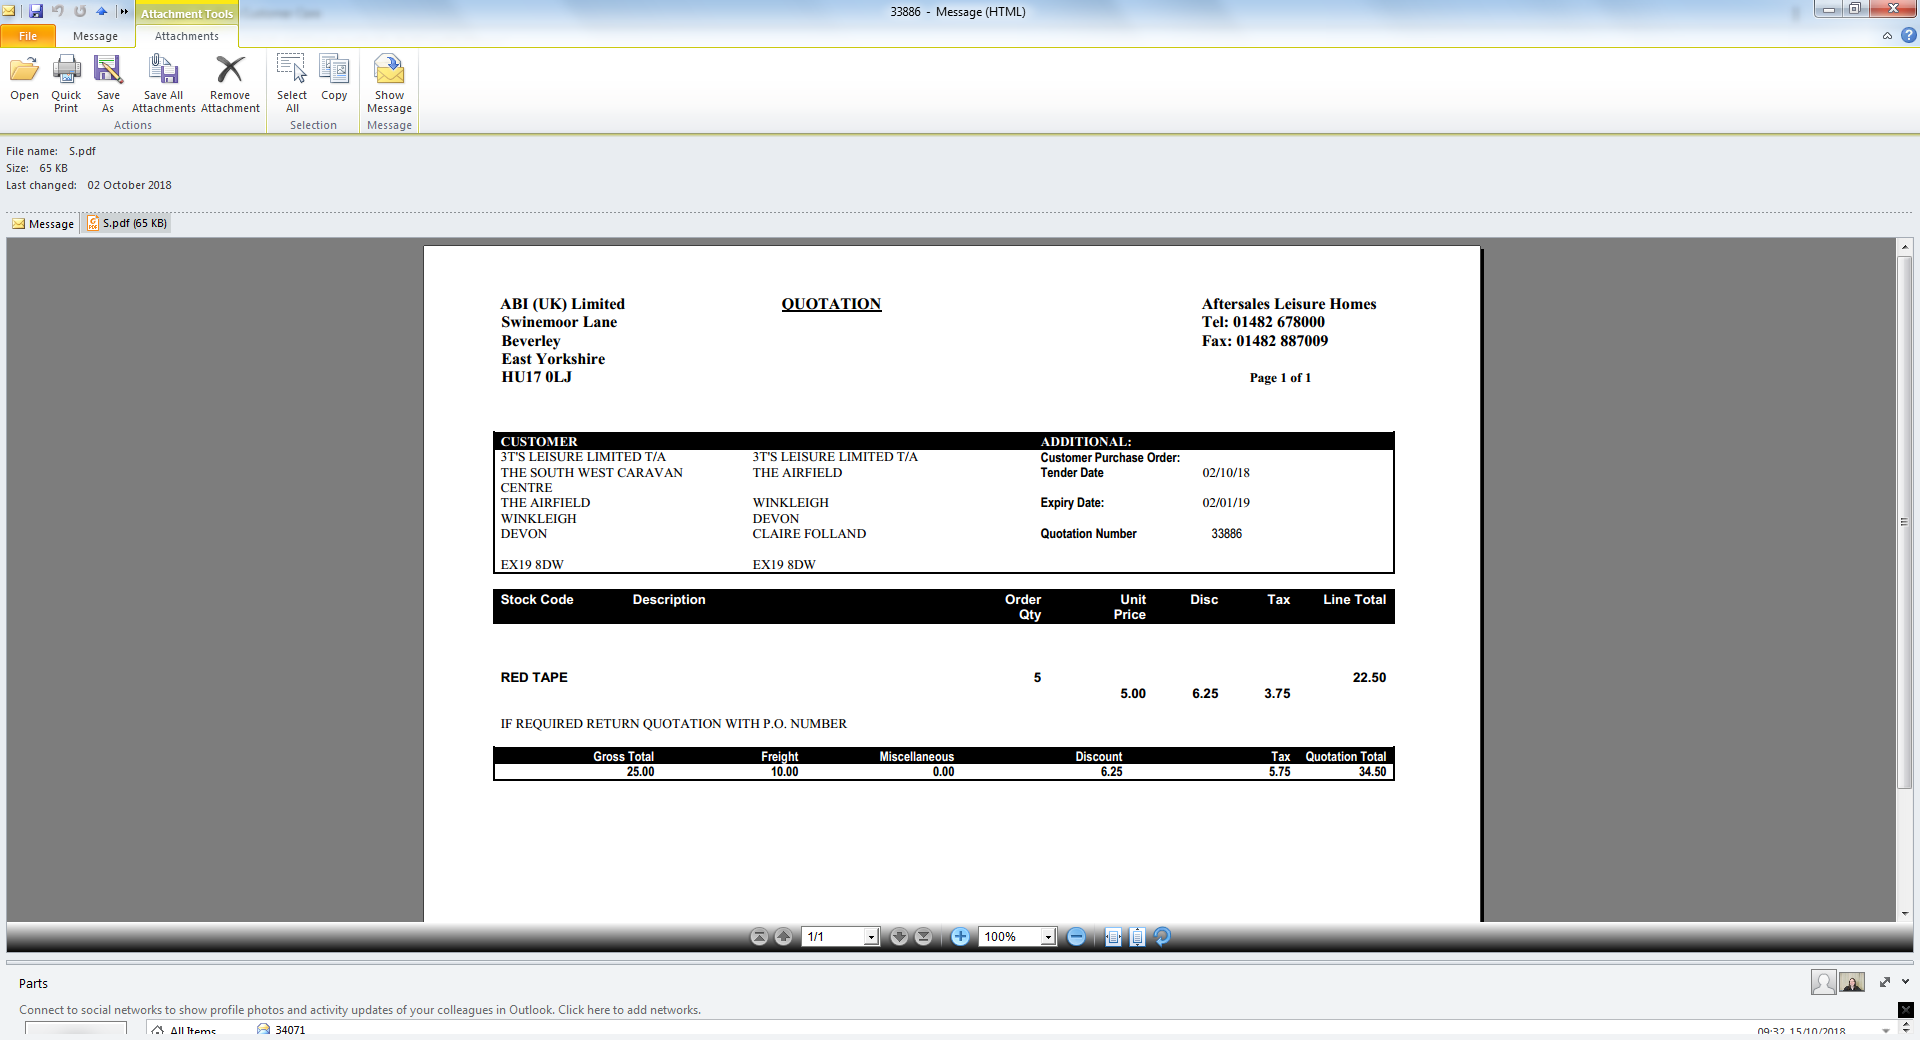The image size is (1920, 1040).
Task: Expand the Quick Access Toolbar overflow arrow
Action: (x=124, y=11)
